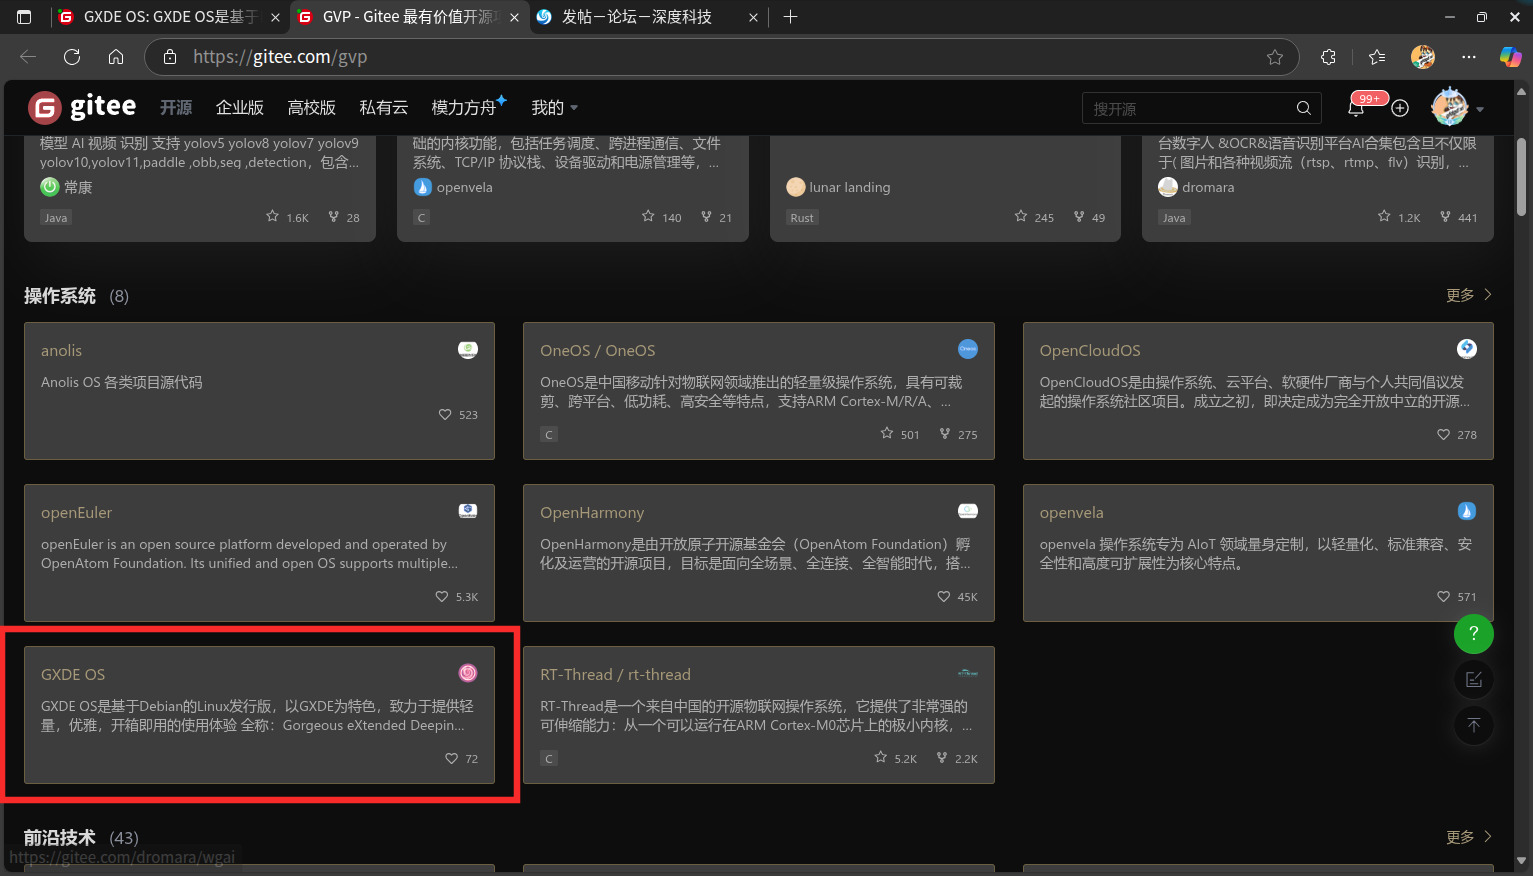Click the page vertical scrollbar thumb
This screenshot has height=876, width=1533.
[x=1521, y=177]
